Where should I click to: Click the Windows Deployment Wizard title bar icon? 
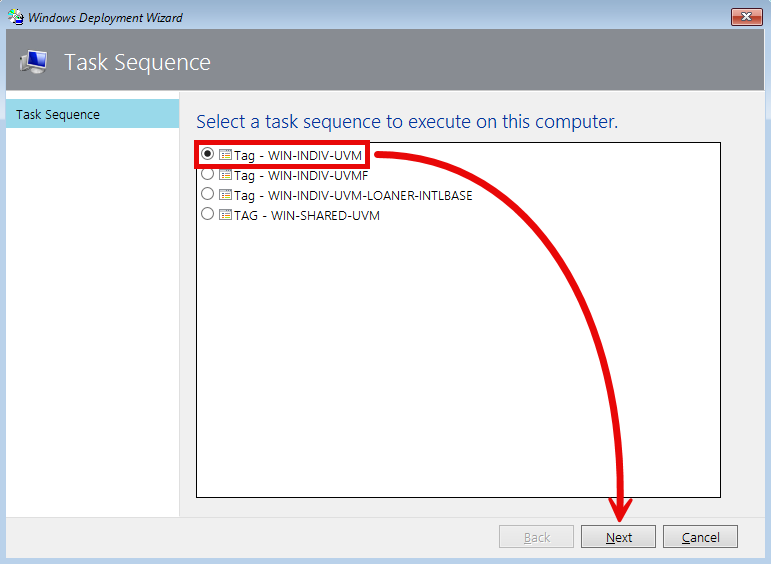[x=16, y=17]
